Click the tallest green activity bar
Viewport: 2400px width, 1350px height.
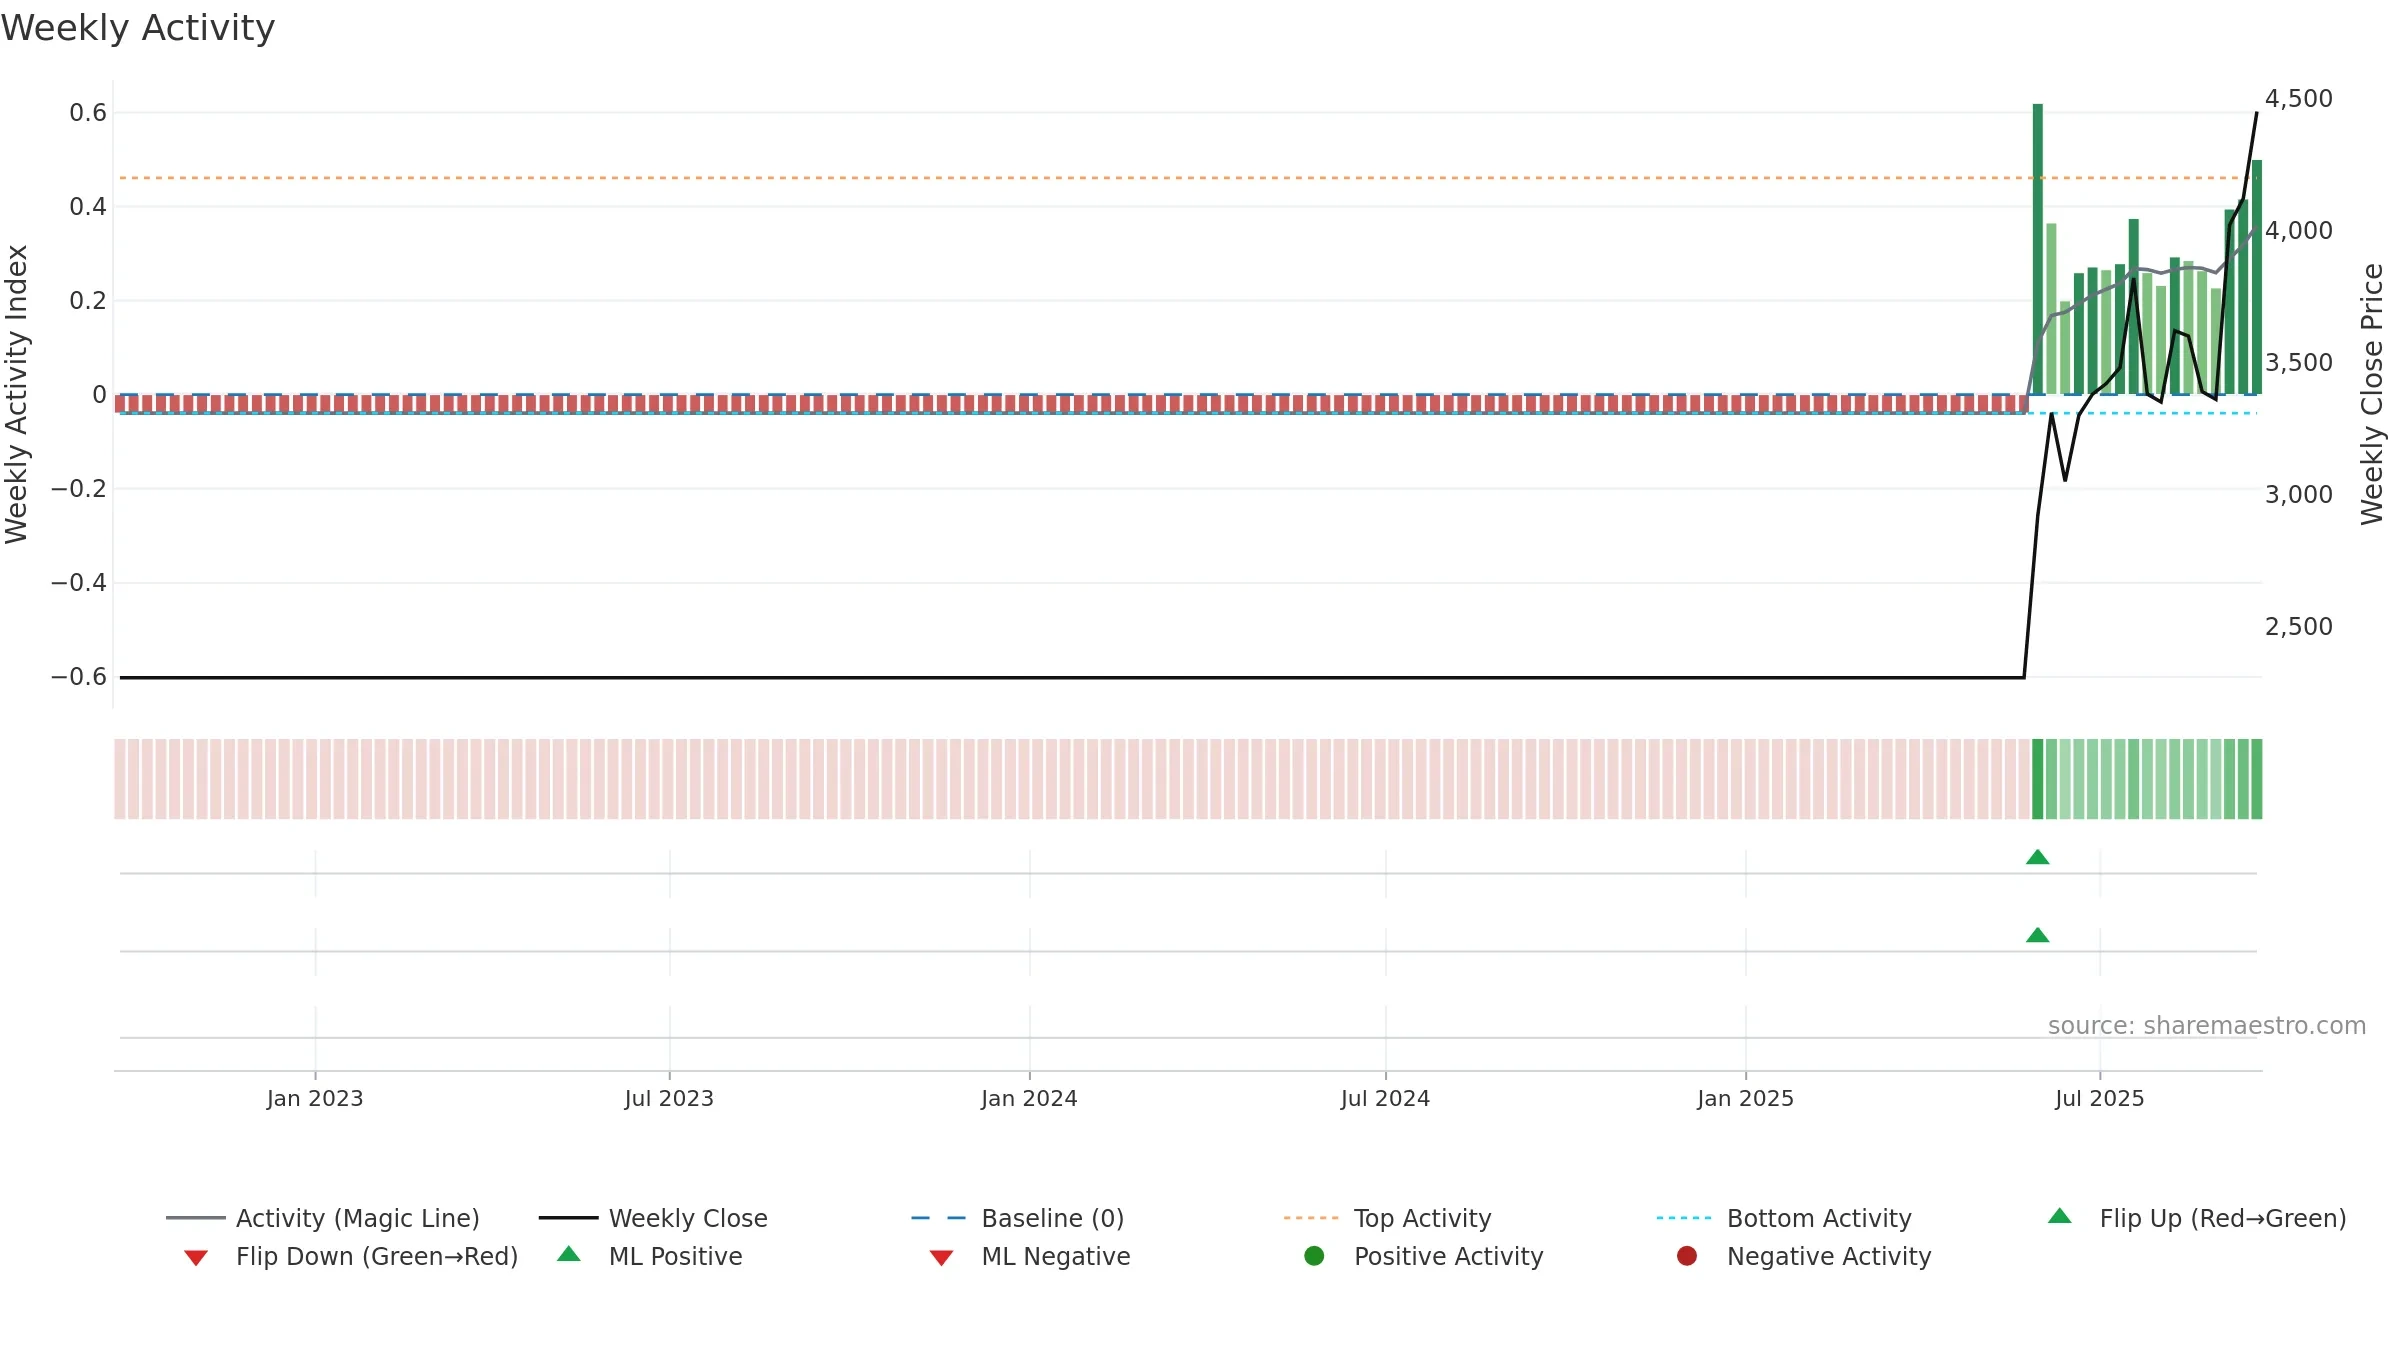point(2038,249)
